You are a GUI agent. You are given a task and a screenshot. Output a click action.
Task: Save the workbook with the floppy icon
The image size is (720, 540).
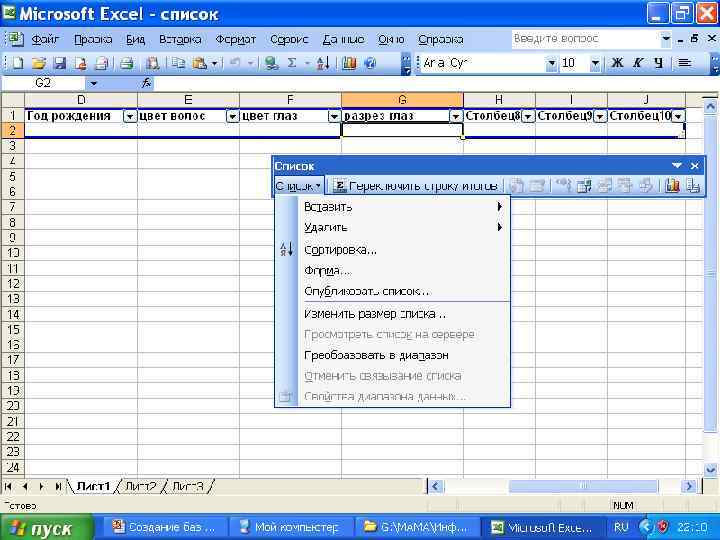pyautogui.click(x=60, y=63)
